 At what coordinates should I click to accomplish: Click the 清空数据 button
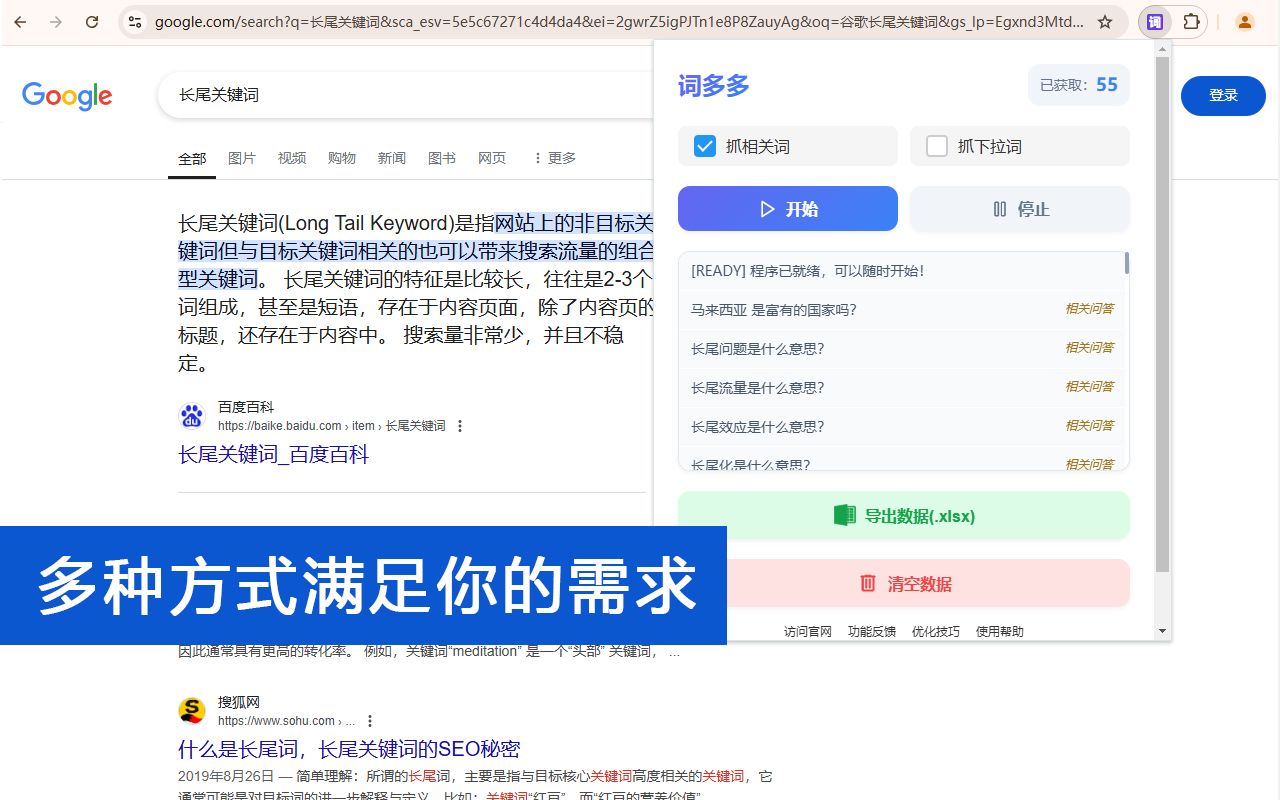click(904, 583)
